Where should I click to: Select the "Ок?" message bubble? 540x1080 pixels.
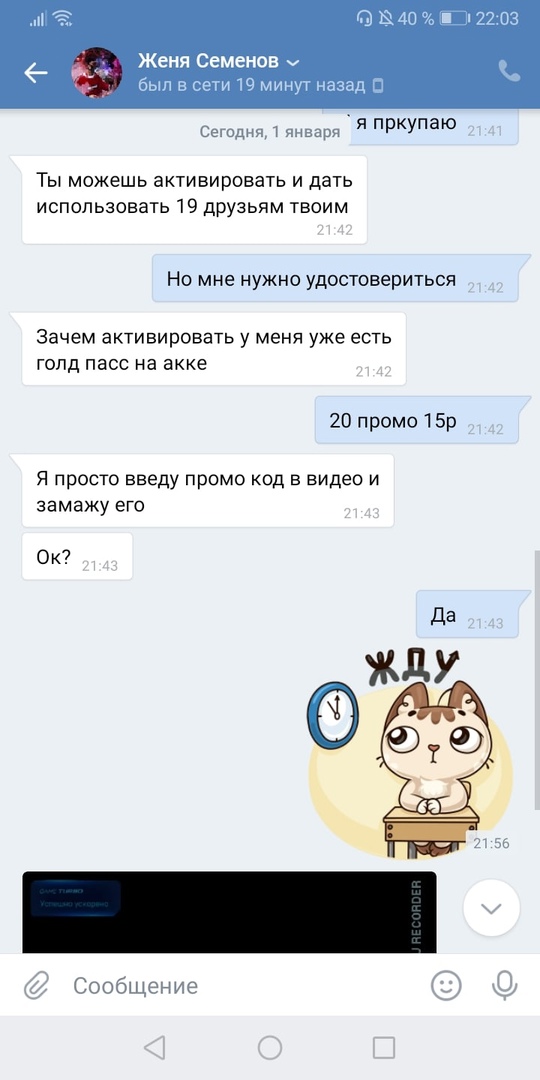pos(77,557)
